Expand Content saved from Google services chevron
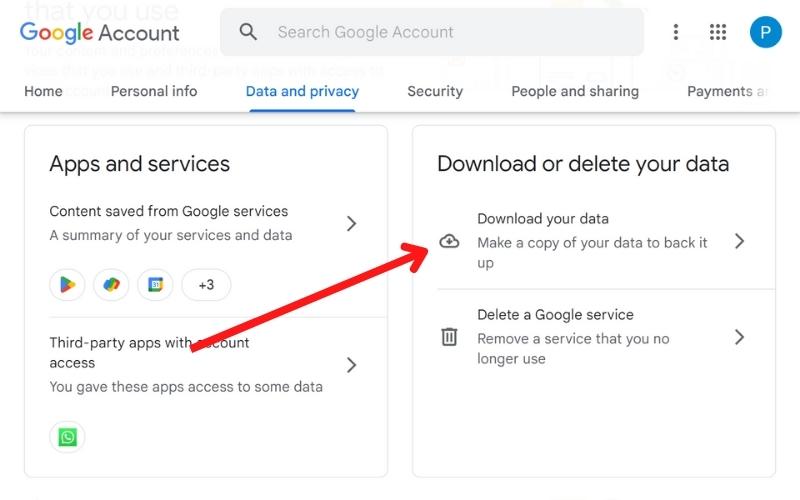The height and width of the screenshot is (500, 800). [351, 224]
